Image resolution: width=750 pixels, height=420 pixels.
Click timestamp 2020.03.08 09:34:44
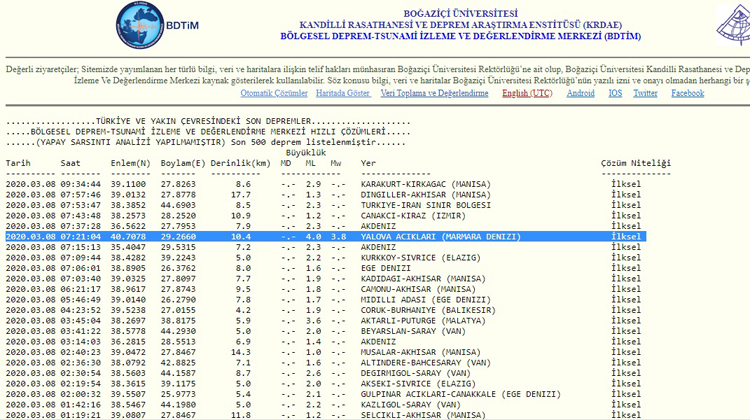53,184
